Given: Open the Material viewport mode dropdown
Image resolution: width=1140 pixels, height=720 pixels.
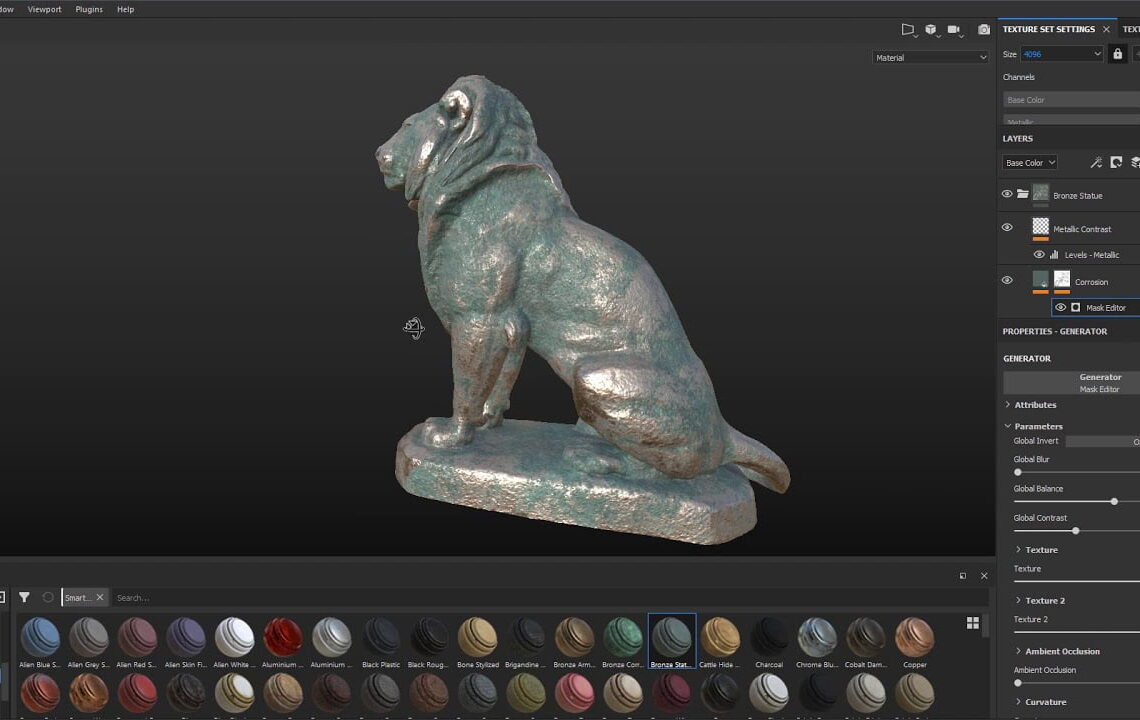Looking at the screenshot, I should 930,58.
